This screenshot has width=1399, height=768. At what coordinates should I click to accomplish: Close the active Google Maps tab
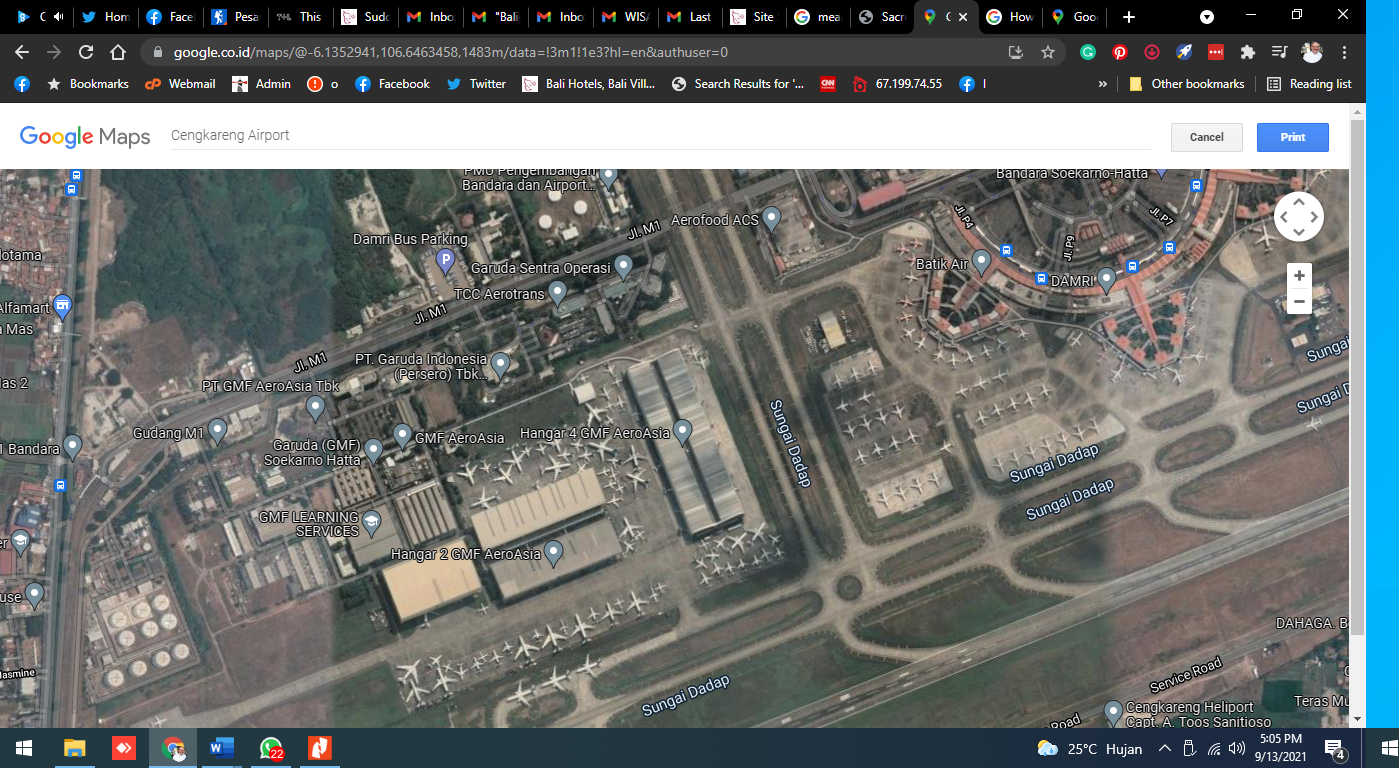963,17
